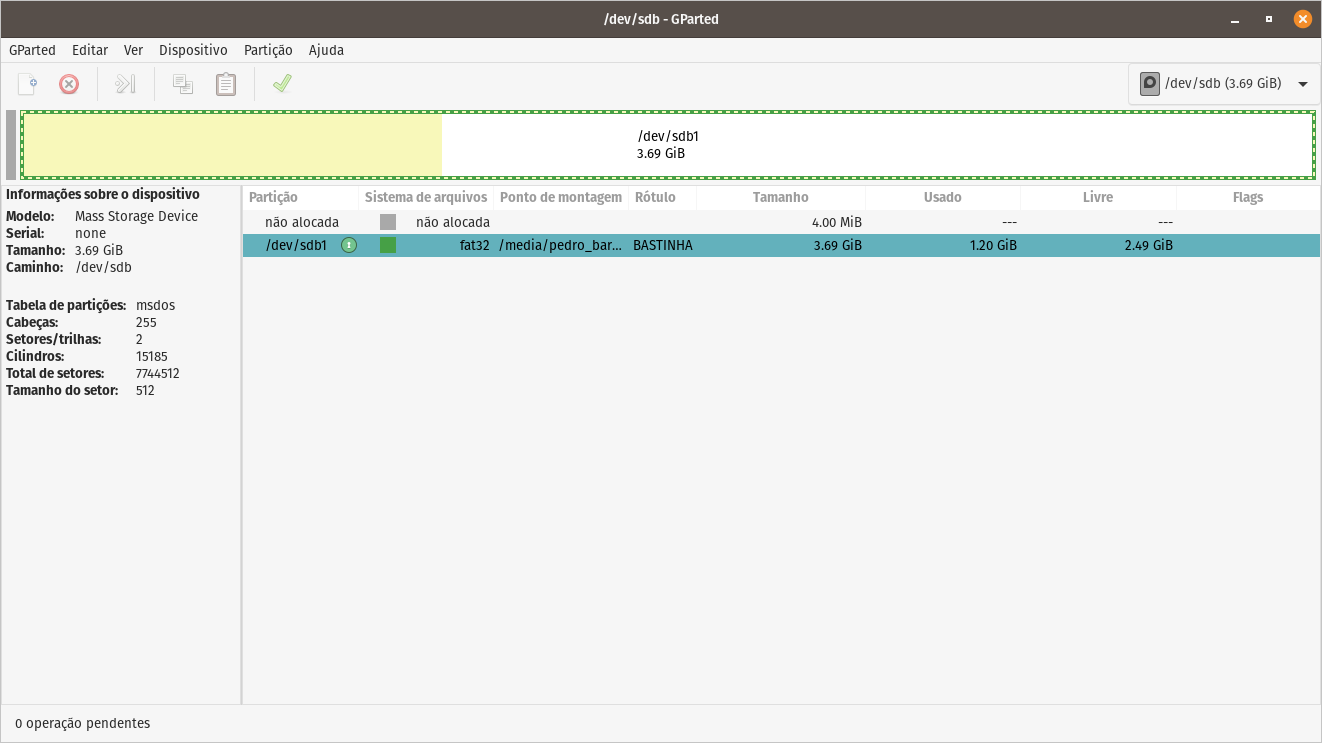Screen dimensions: 1322x743
Task: Click the green fat32 color square
Action: 388,245
